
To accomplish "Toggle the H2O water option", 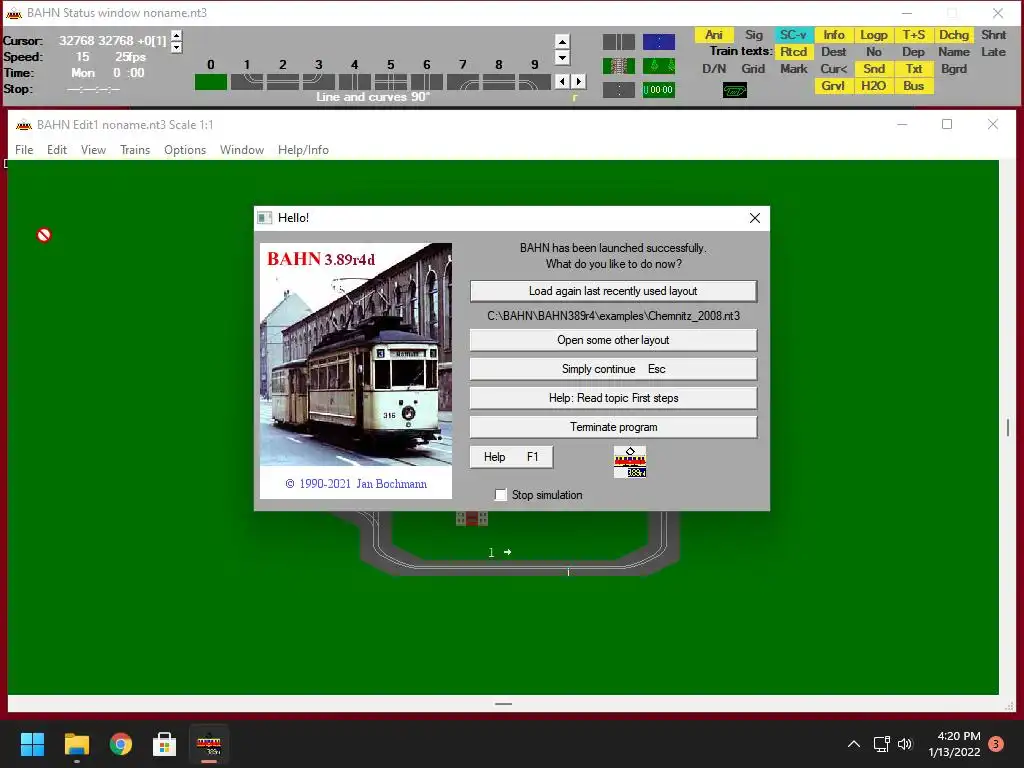I will 873,86.
